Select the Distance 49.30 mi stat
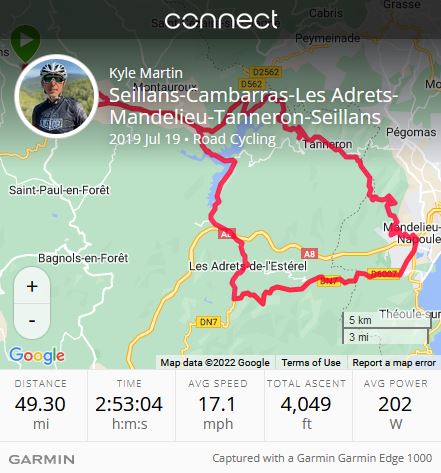This screenshot has height=473, width=441. [x=41, y=405]
